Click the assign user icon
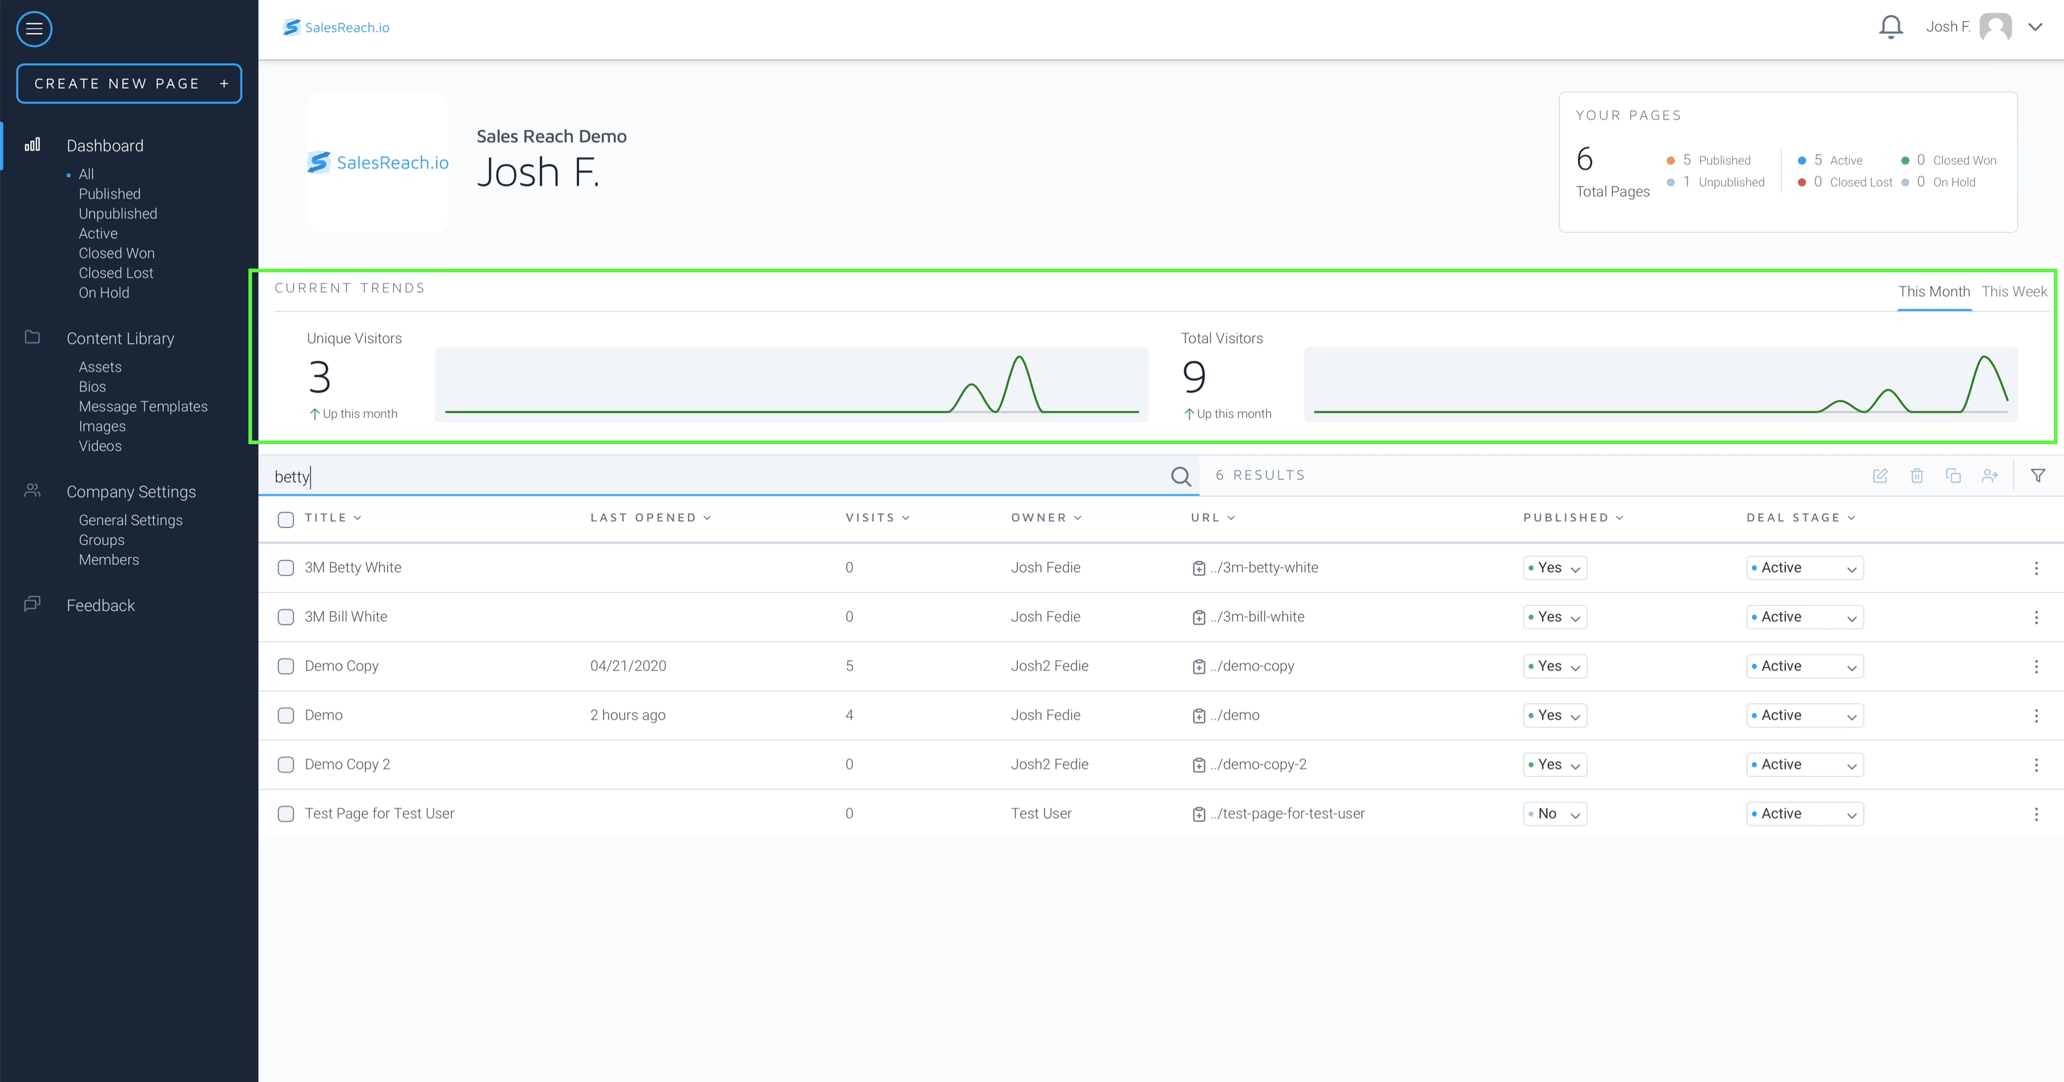 point(1989,476)
